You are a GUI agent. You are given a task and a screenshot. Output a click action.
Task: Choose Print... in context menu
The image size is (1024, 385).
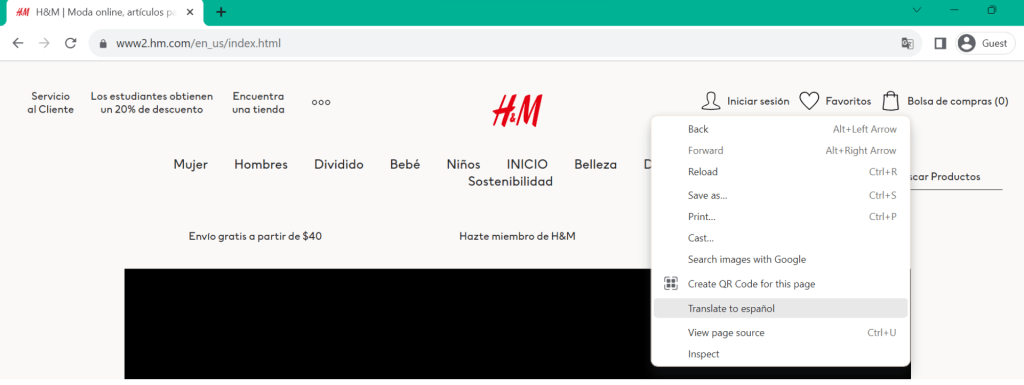pyautogui.click(x=780, y=217)
